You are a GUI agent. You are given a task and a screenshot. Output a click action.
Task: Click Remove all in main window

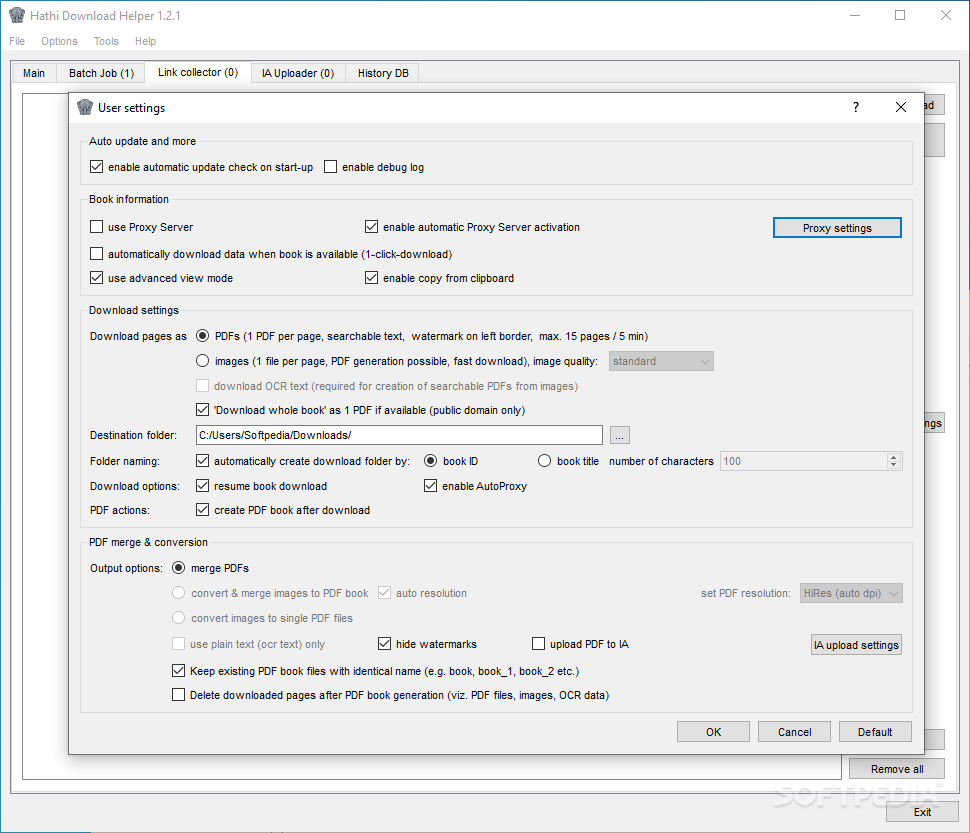click(897, 769)
